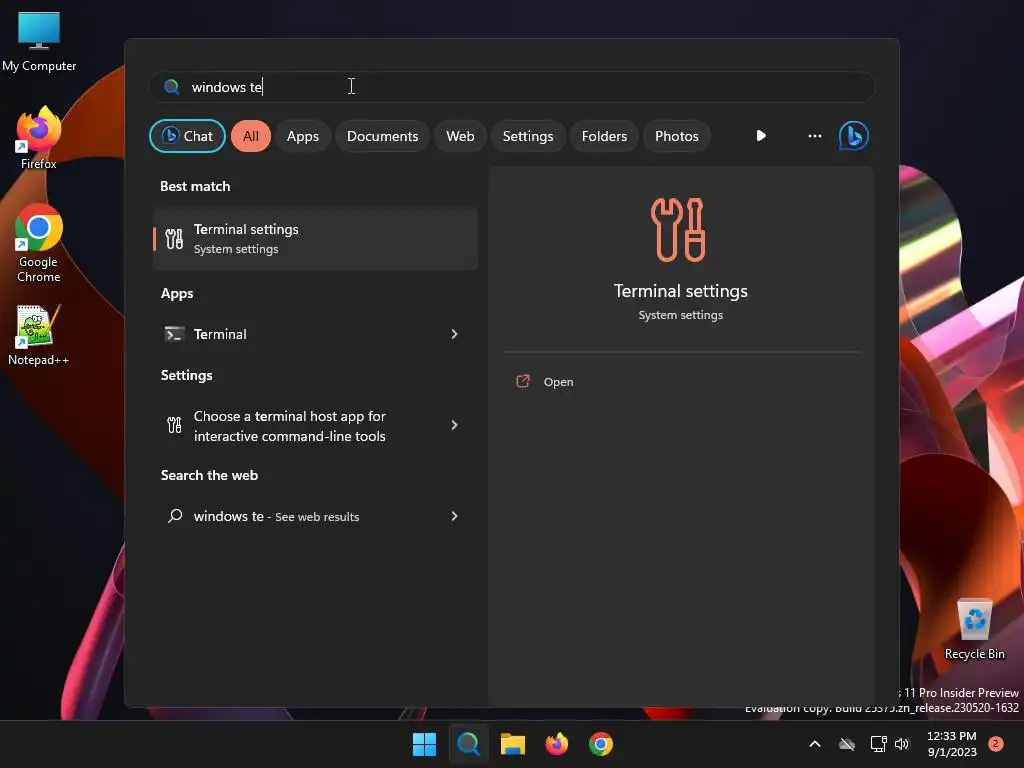Click the Search icon in taskbar

click(x=468, y=744)
